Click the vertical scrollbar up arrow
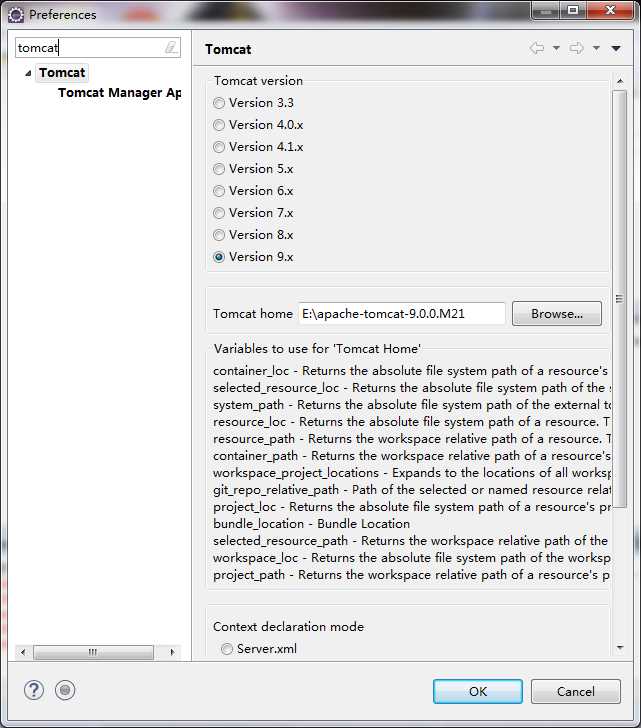 [x=620, y=81]
